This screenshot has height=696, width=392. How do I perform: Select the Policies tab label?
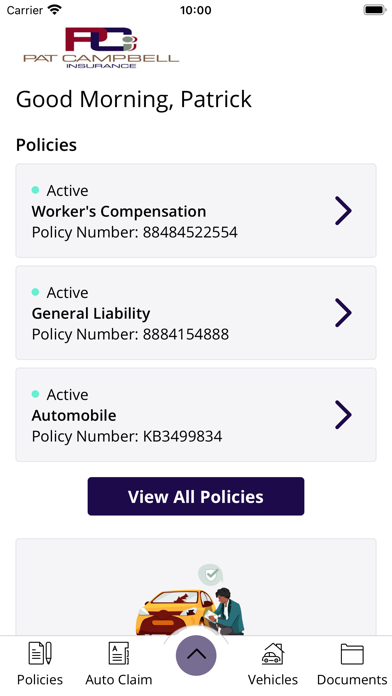40,680
